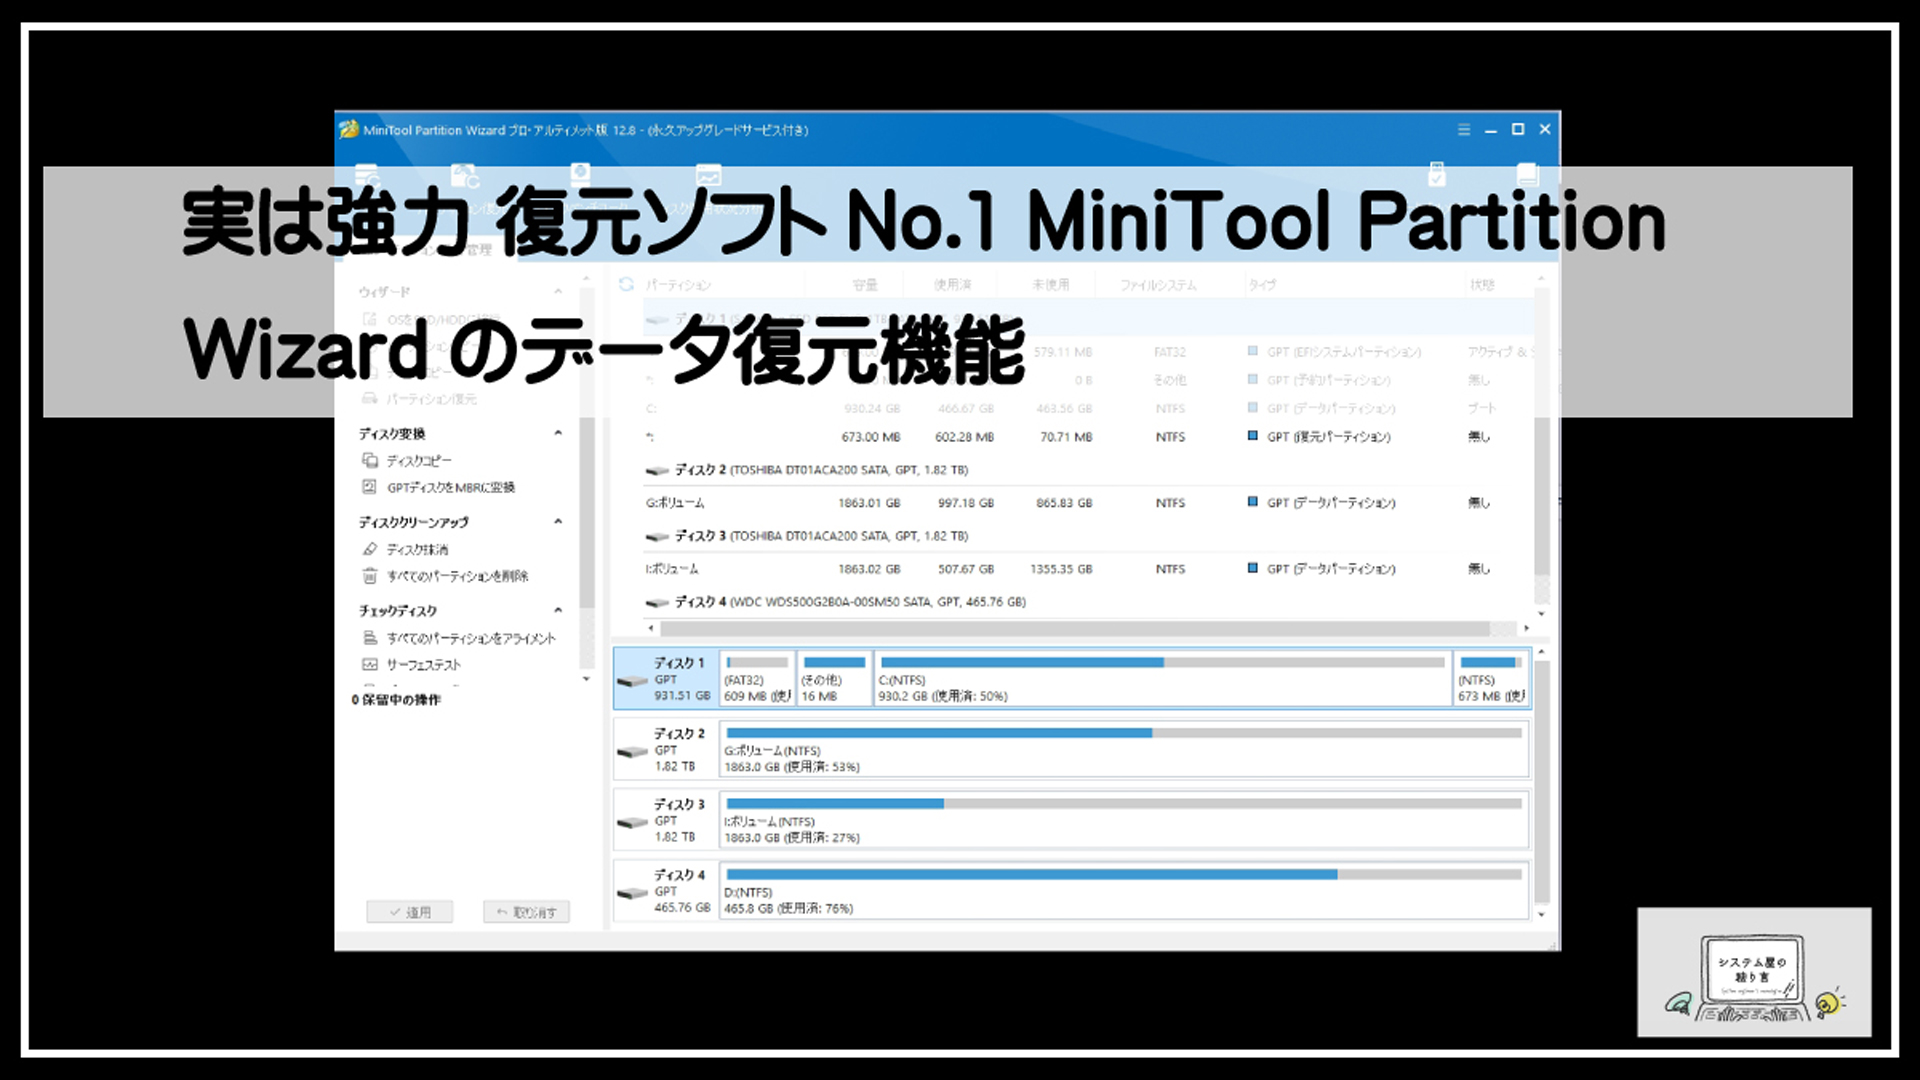Click partition list scroll down arrow

1541,614
